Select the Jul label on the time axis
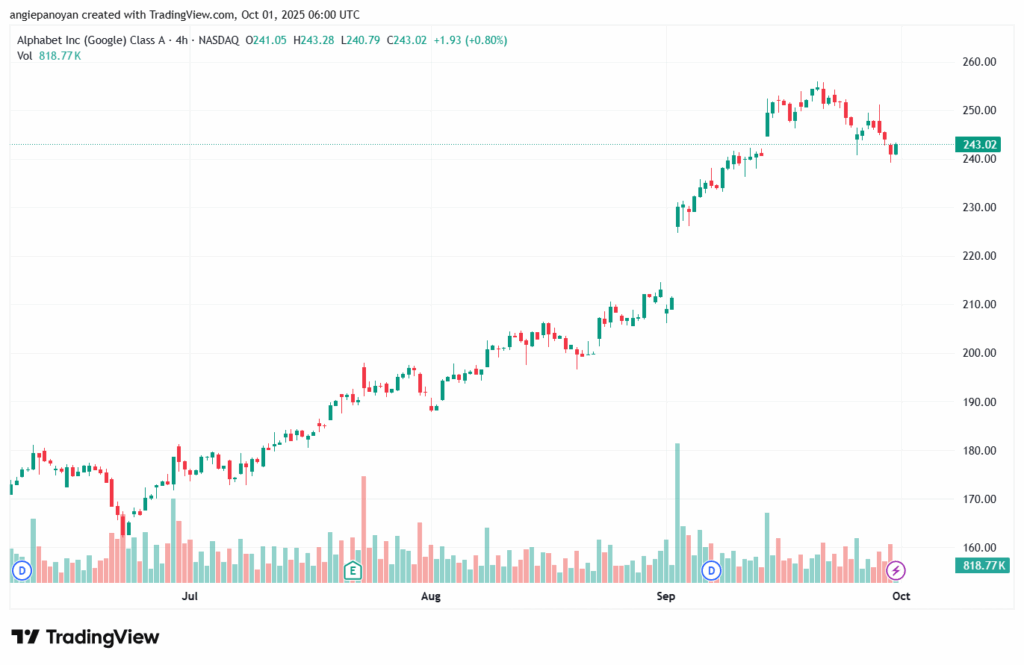1024x665 pixels. point(188,597)
